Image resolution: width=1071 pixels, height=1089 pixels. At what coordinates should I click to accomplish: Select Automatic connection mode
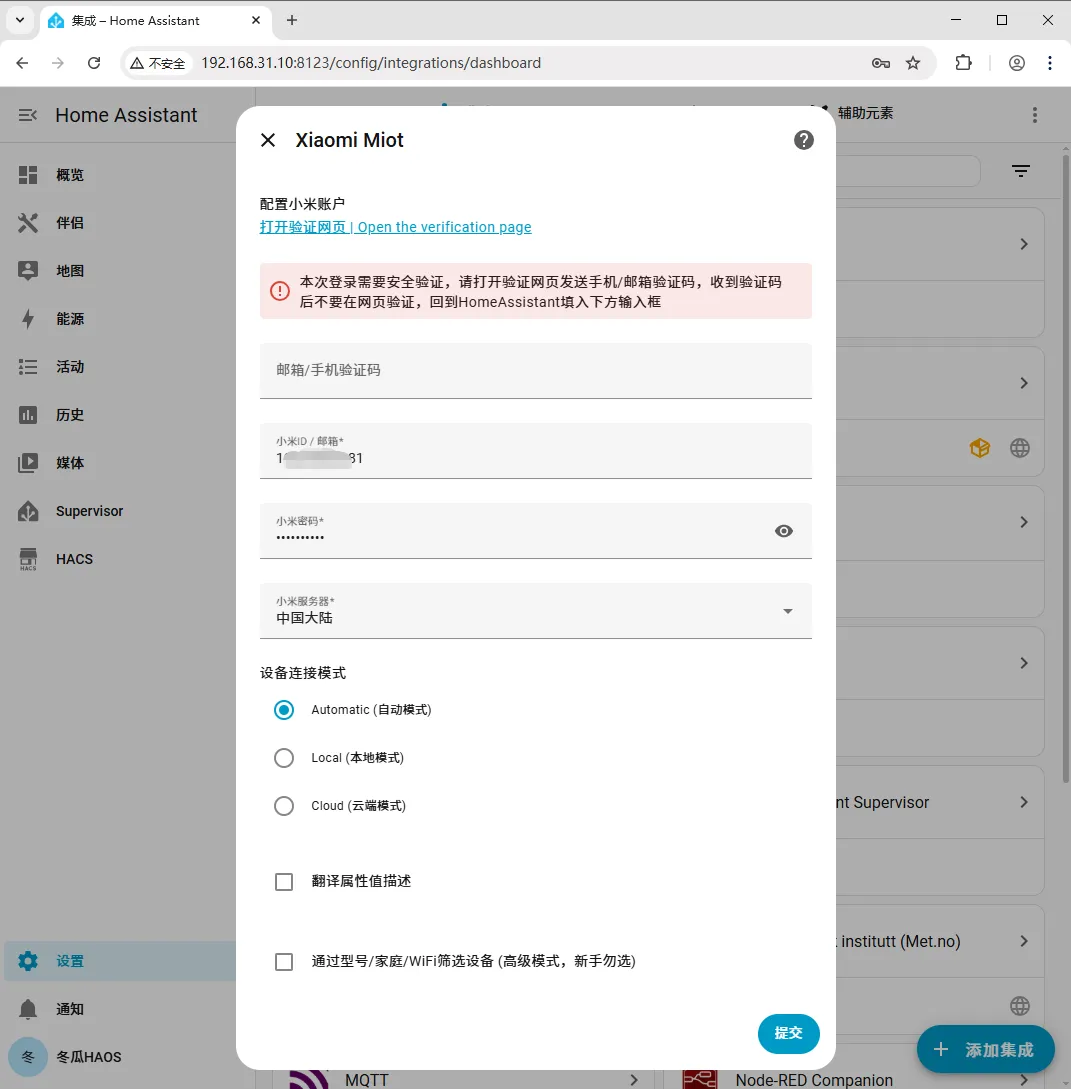pos(283,710)
